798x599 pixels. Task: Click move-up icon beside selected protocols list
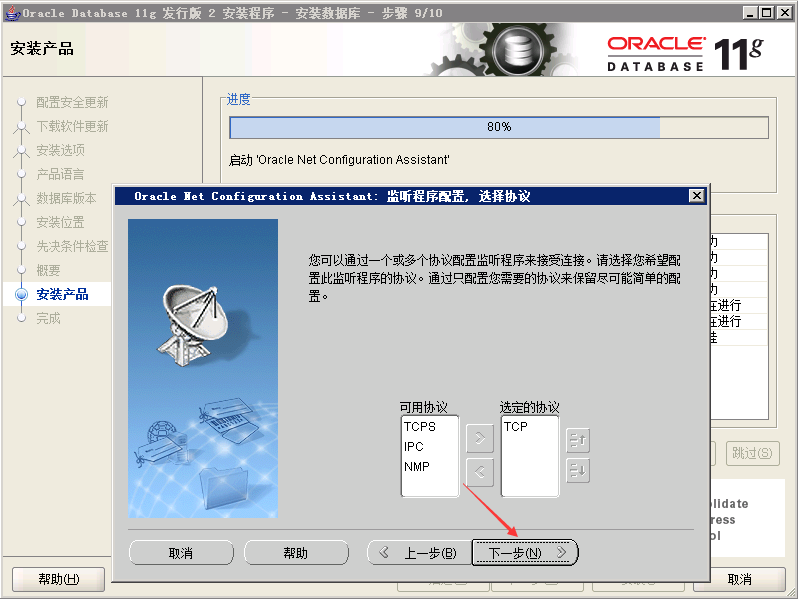(578, 440)
